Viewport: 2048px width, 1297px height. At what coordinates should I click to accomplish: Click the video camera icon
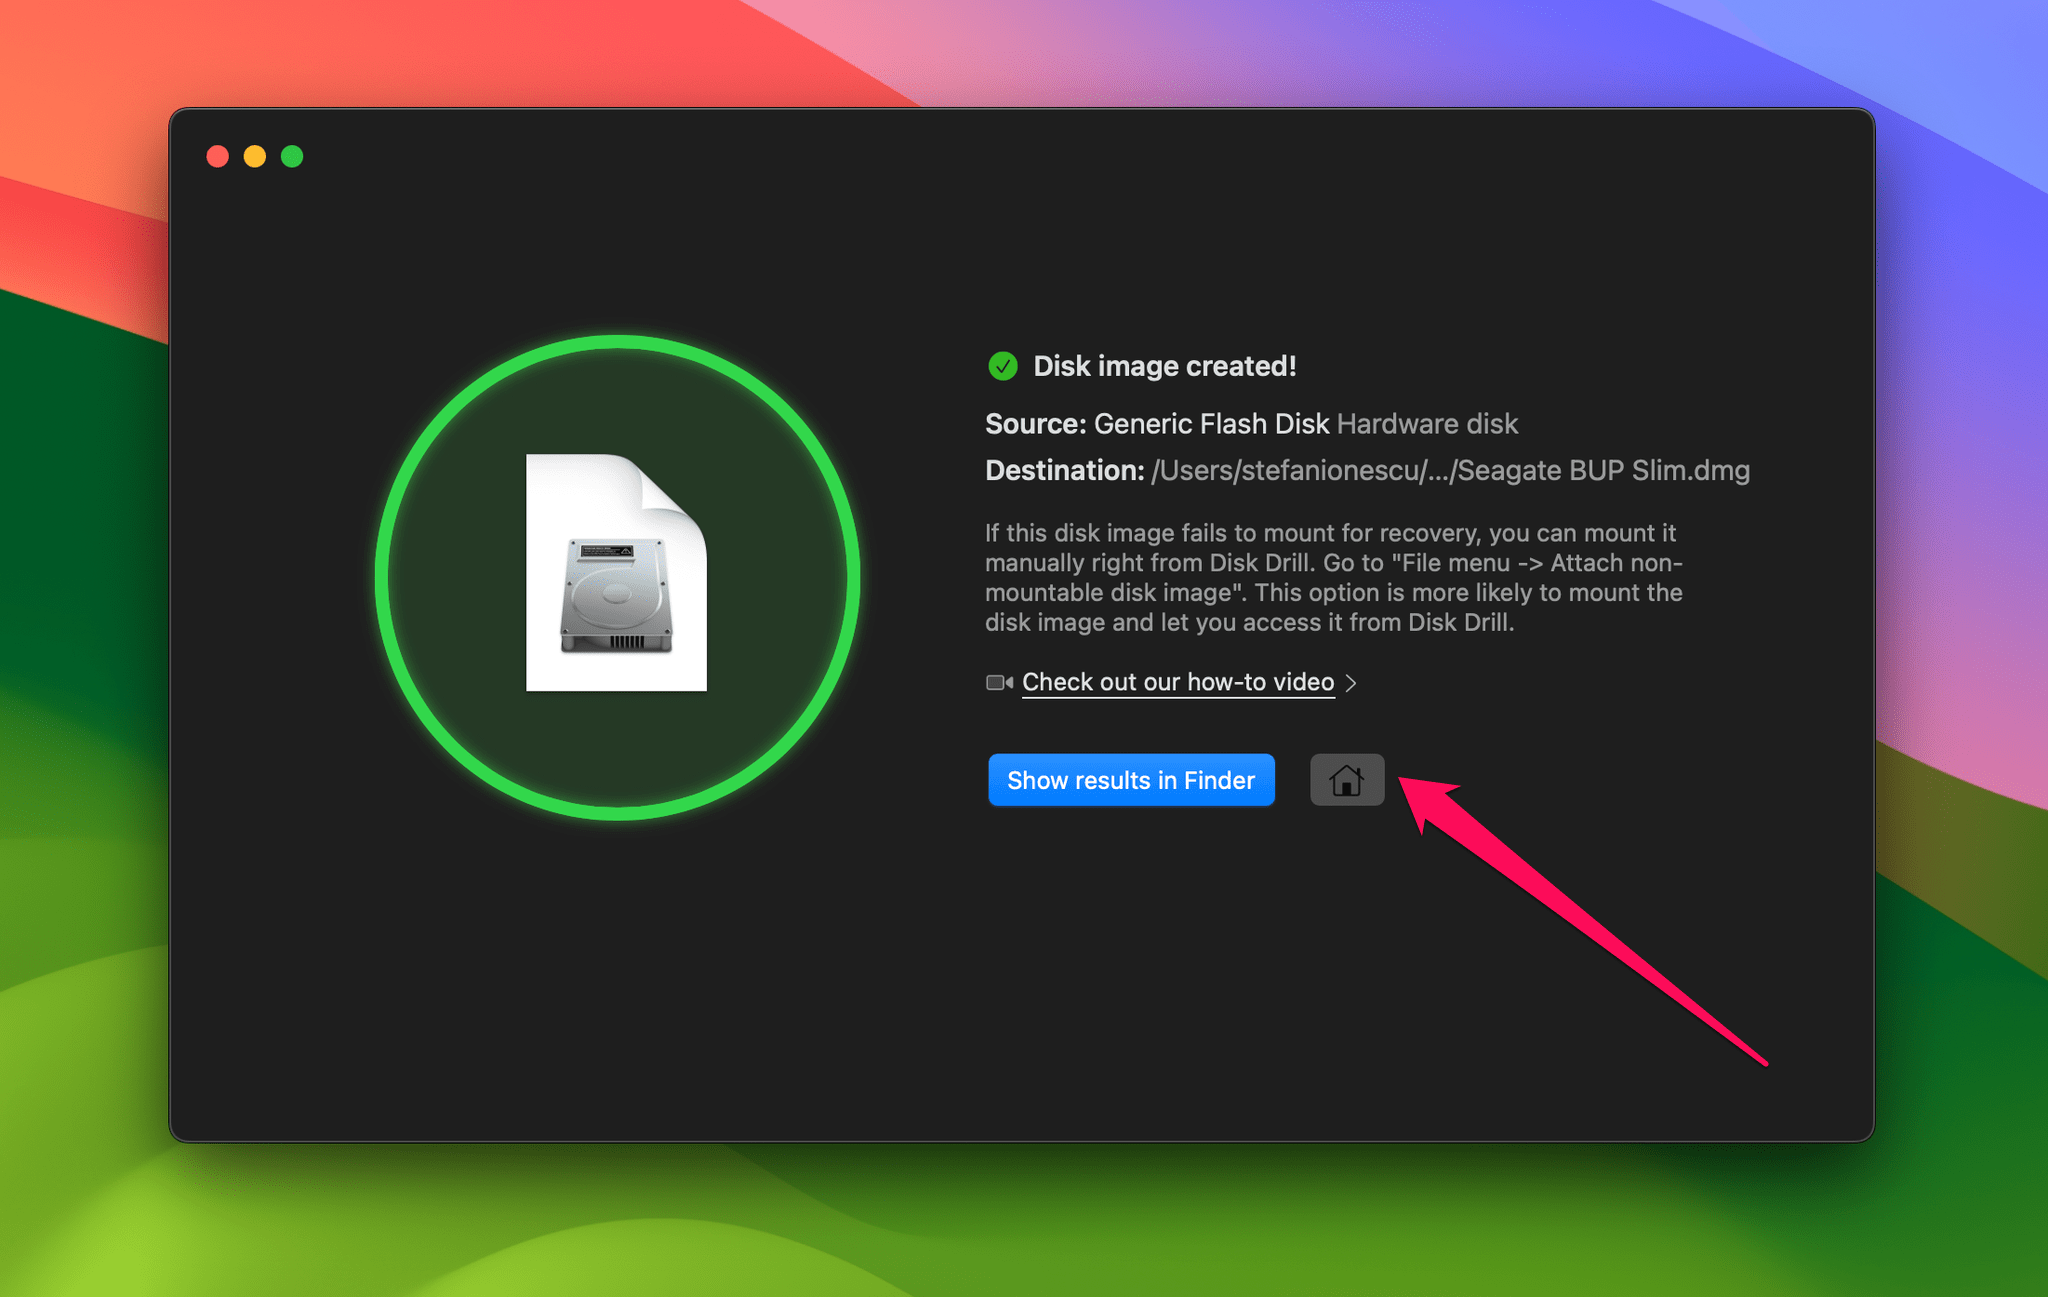point(999,682)
